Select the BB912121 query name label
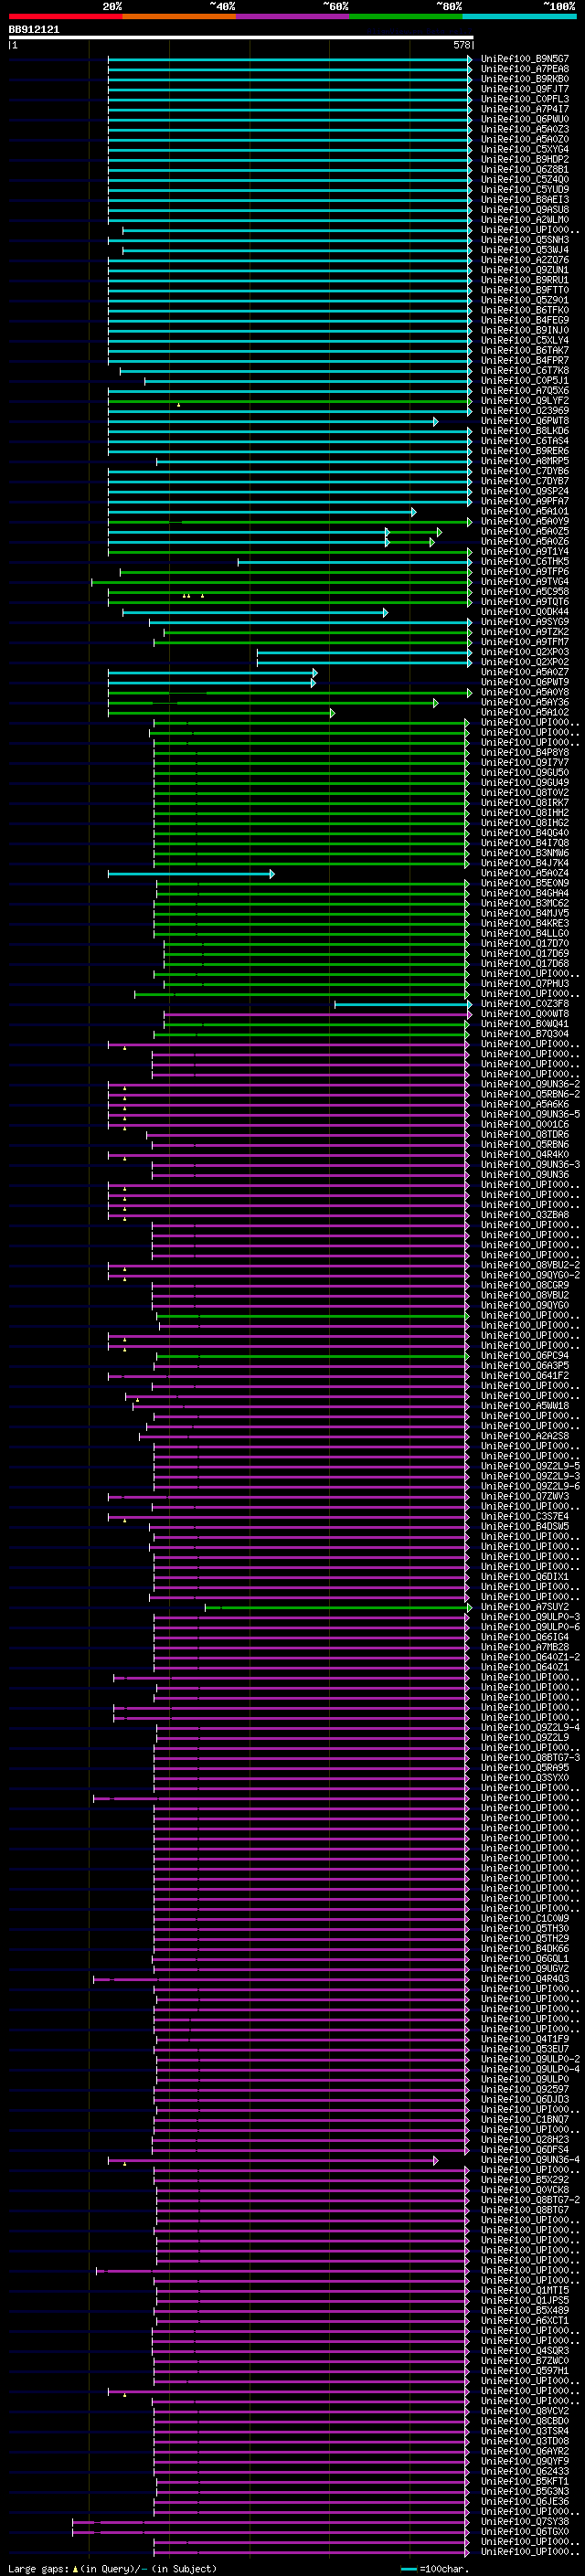Screen dimensions: 585x2576 point(34,29)
